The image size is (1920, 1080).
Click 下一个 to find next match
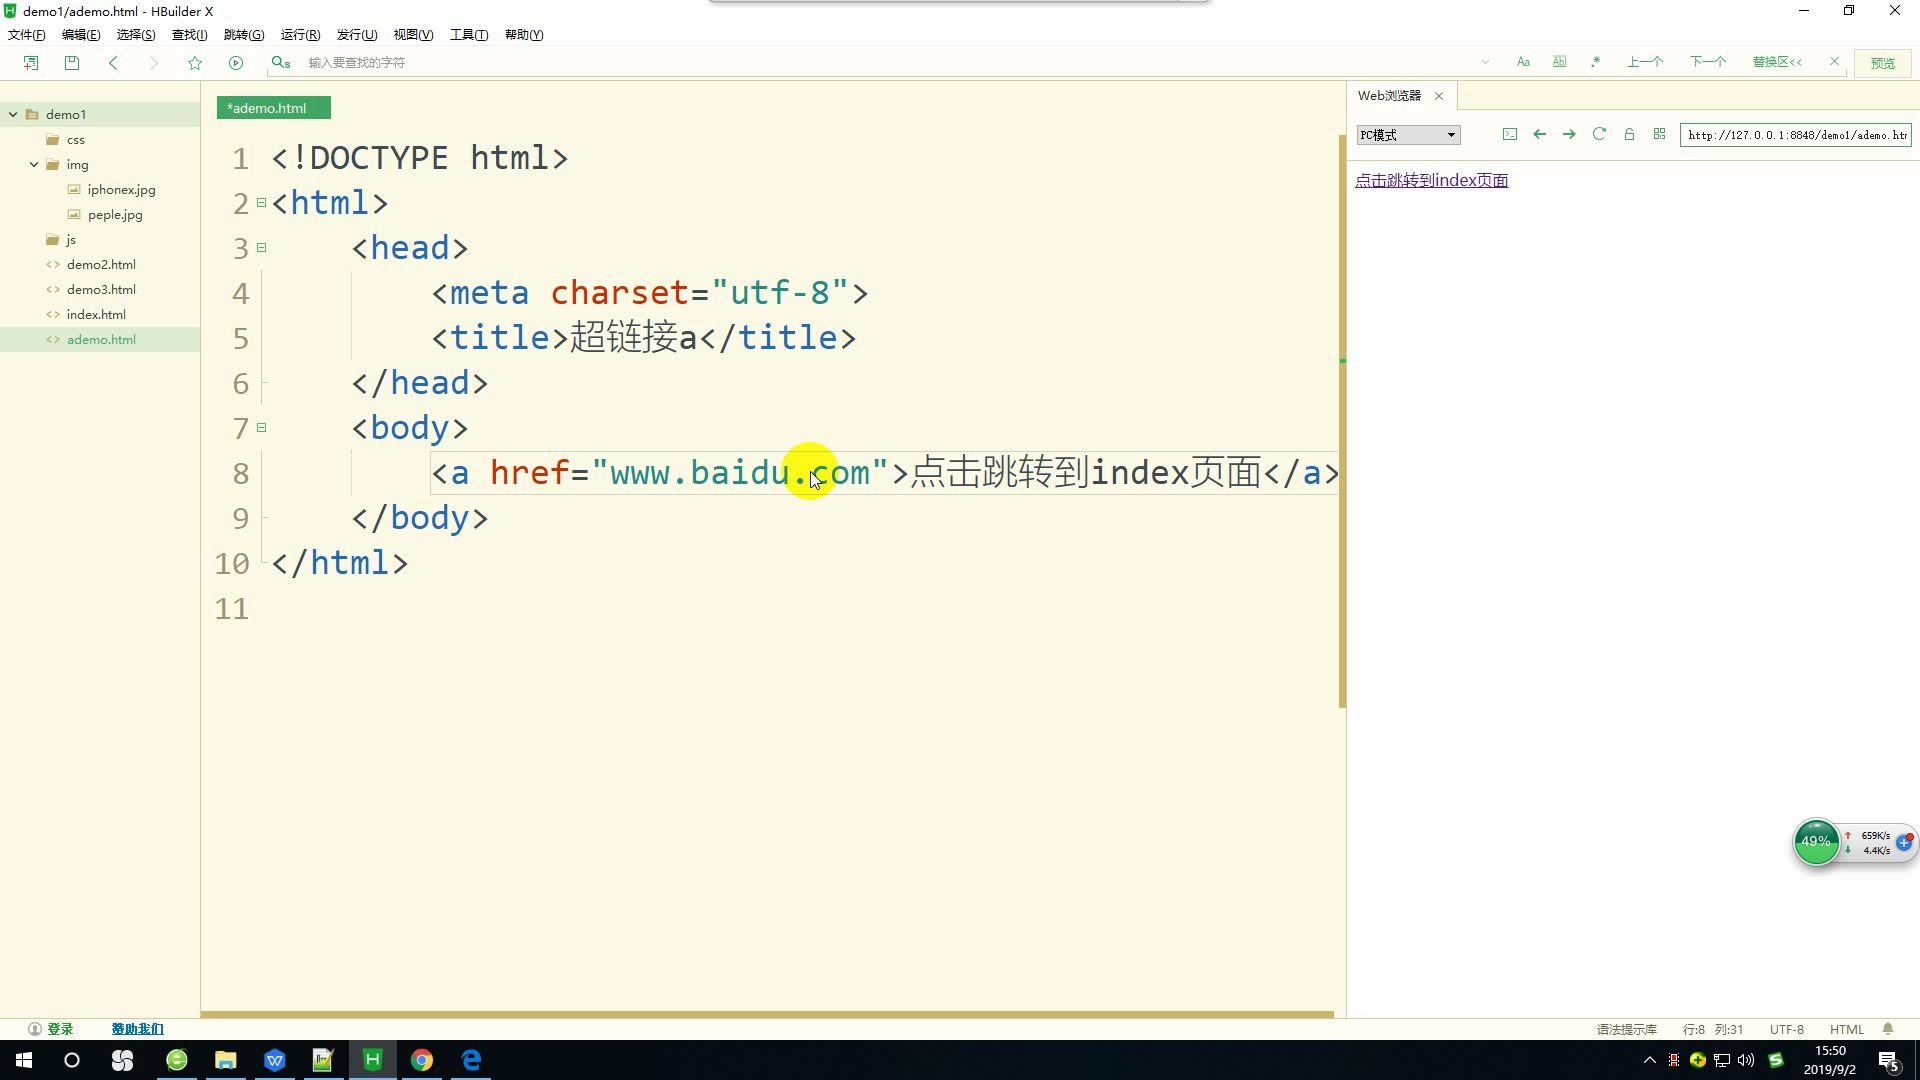tap(1708, 62)
